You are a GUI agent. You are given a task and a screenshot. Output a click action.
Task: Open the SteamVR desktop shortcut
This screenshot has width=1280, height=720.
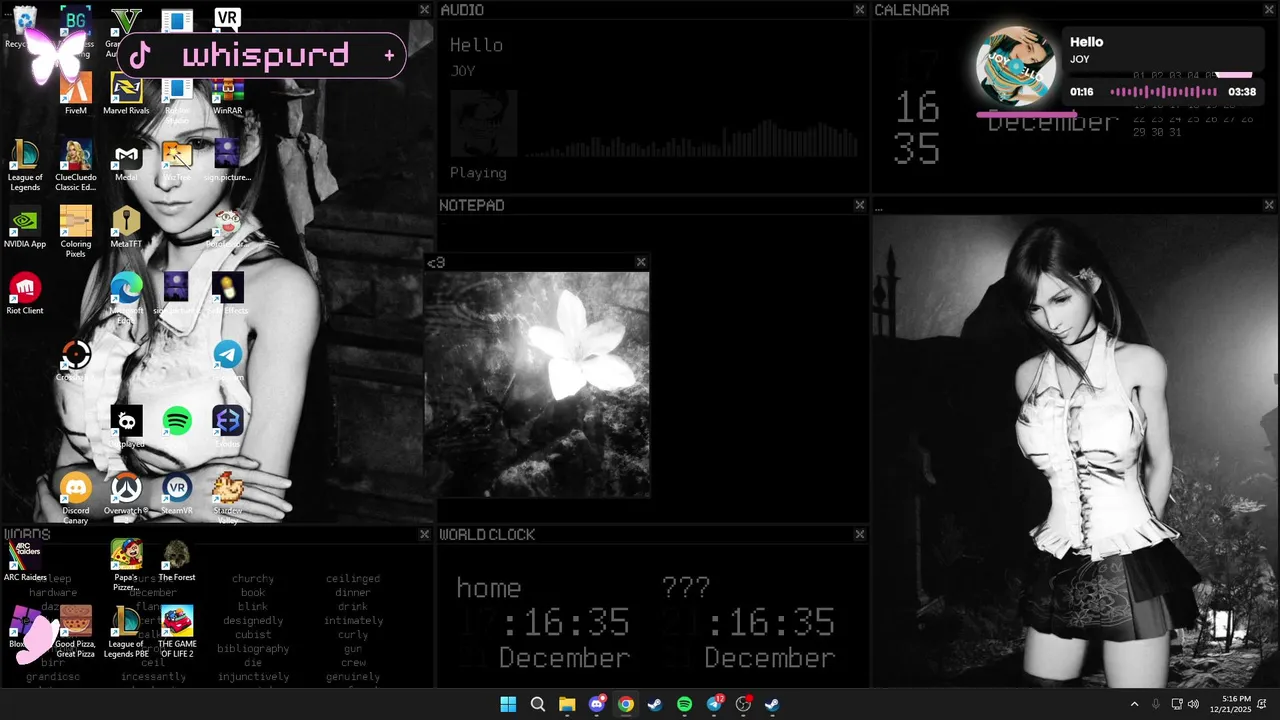177,494
